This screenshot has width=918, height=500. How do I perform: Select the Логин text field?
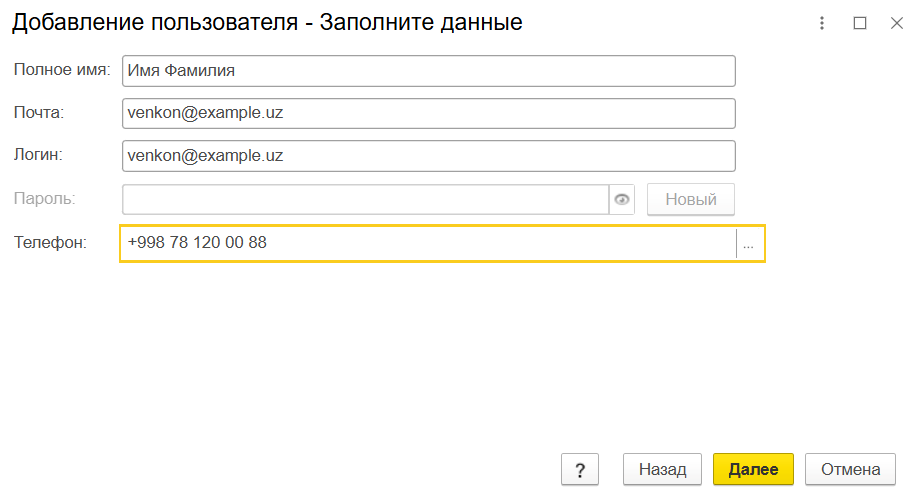(x=428, y=156)
